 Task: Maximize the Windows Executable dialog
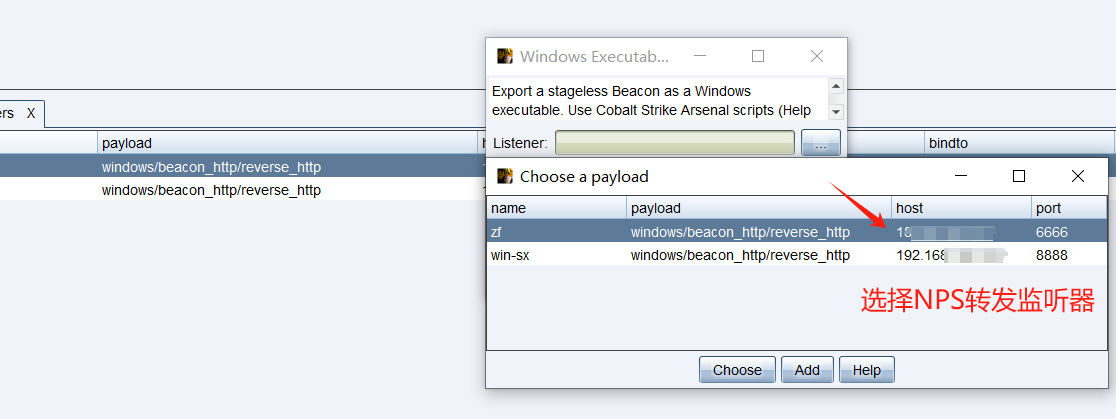(758, 56)
